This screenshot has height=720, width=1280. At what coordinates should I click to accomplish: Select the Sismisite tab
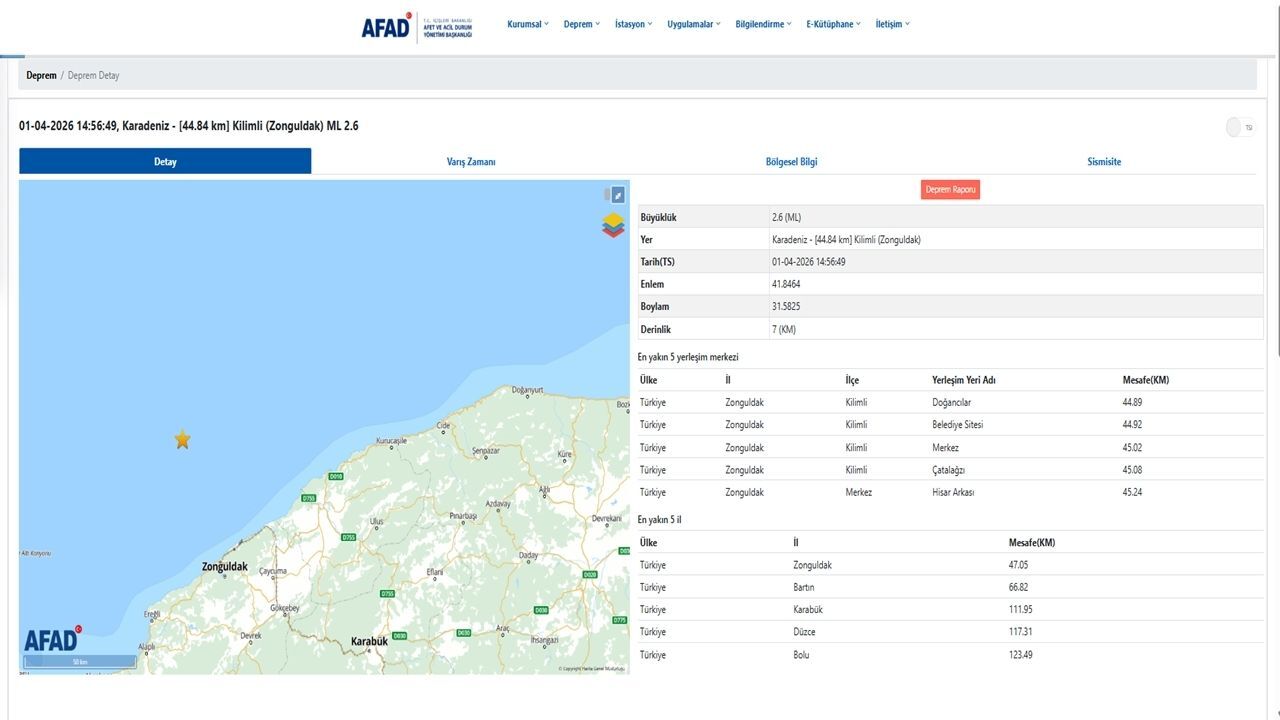coord(1104,160)
